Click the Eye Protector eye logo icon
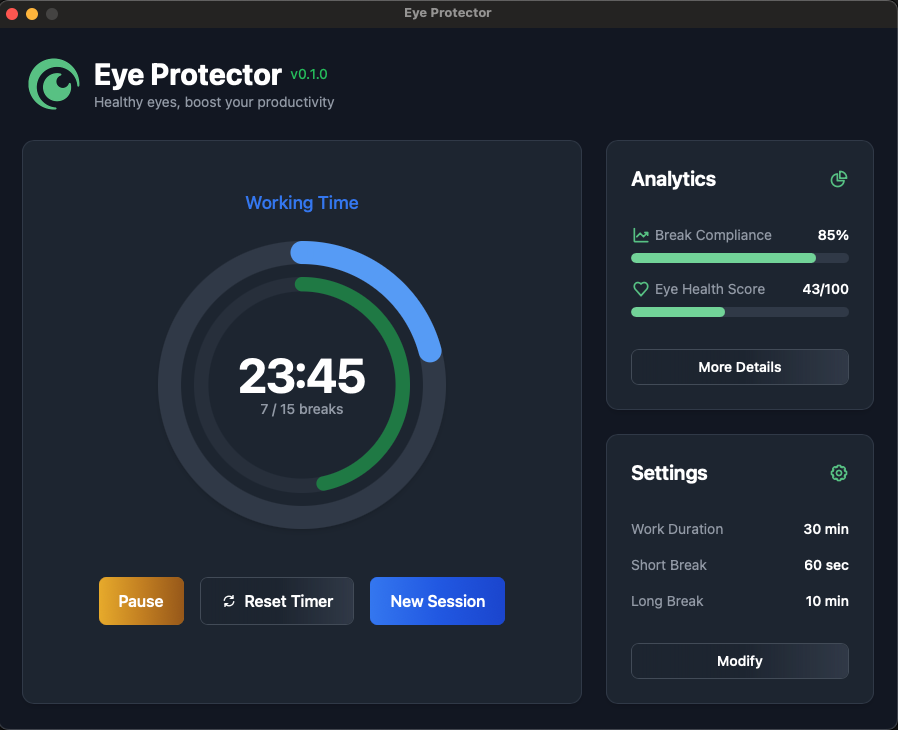This screenshot has height=730, width=898. [x=53, y=84]
